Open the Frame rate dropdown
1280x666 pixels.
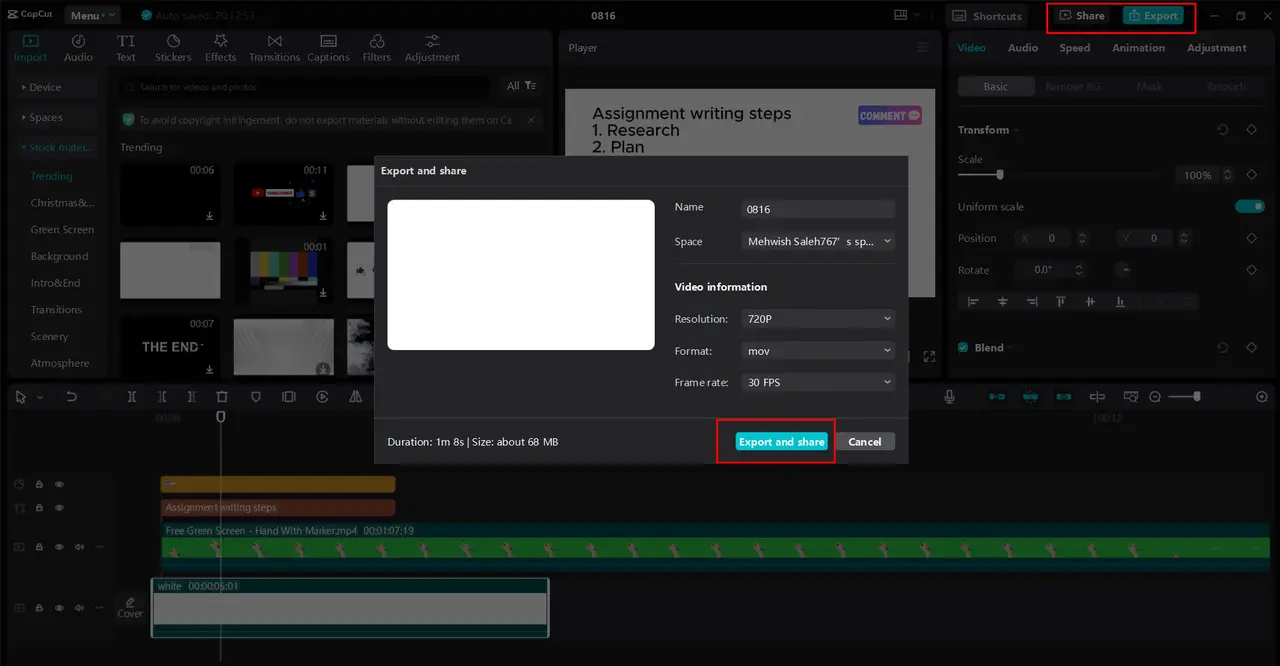coord(818,381)
